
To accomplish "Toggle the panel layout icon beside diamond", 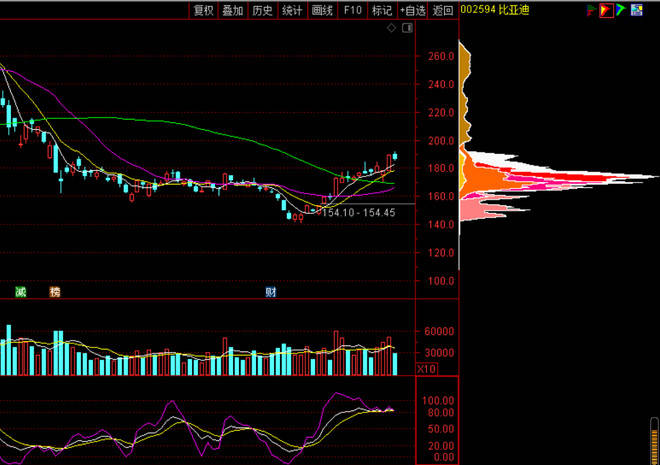I will point(406,29).
